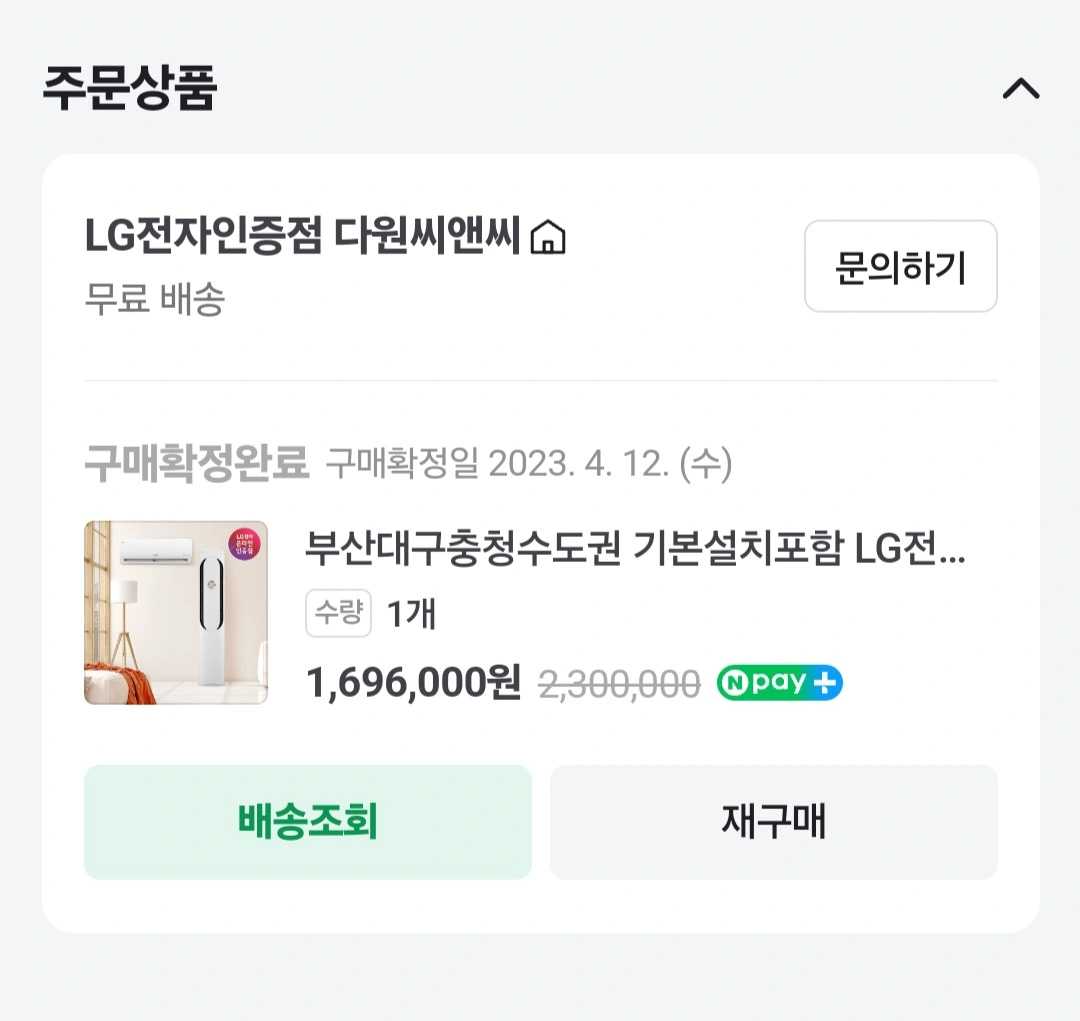Viewport: 1080px width, 1021px height.
Task: Click the 수량 quantity label badge
Action: [338, 612]
